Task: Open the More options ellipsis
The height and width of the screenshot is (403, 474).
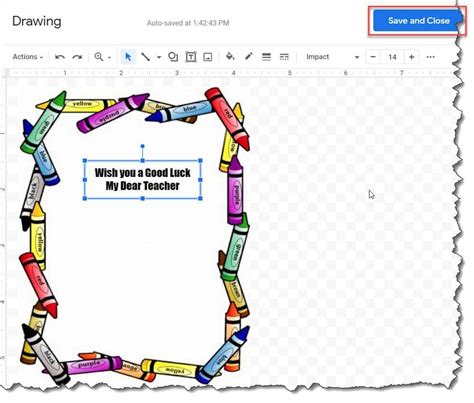Action: (x=430, y=57)
